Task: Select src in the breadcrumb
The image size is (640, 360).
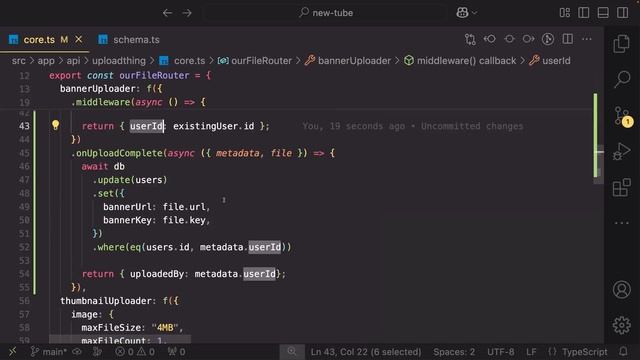Action: click(x=18, y=61)
